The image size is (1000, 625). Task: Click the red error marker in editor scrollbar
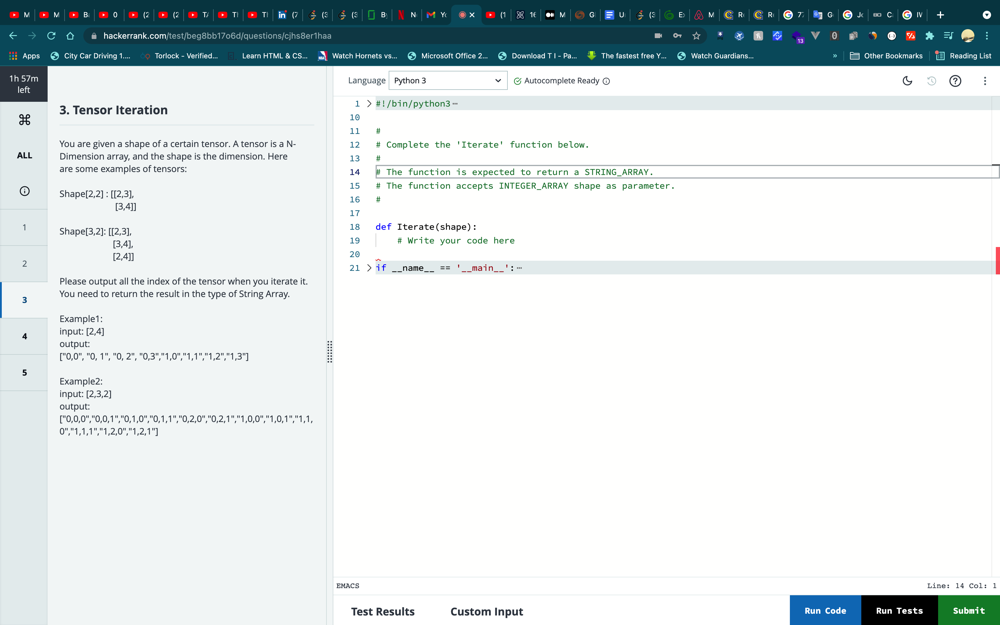(997, 261)
